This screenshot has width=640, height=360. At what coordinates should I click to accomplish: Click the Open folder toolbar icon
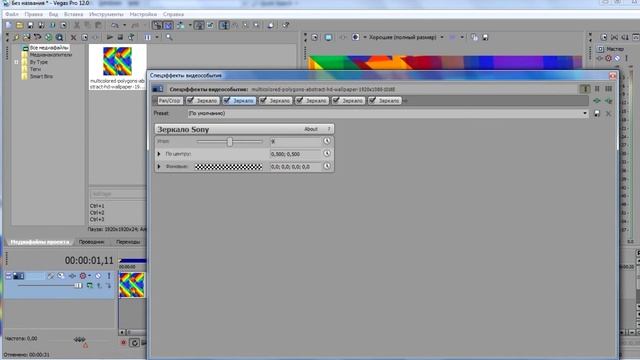[x=19, y=25]
